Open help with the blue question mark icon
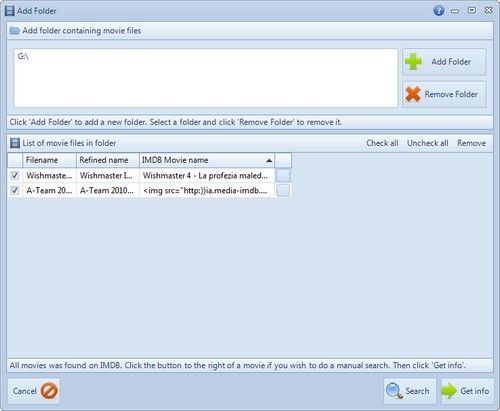Image resolution: width=500 pixels, height=411 pixels. pyautogui.click(x=439, y=10)
